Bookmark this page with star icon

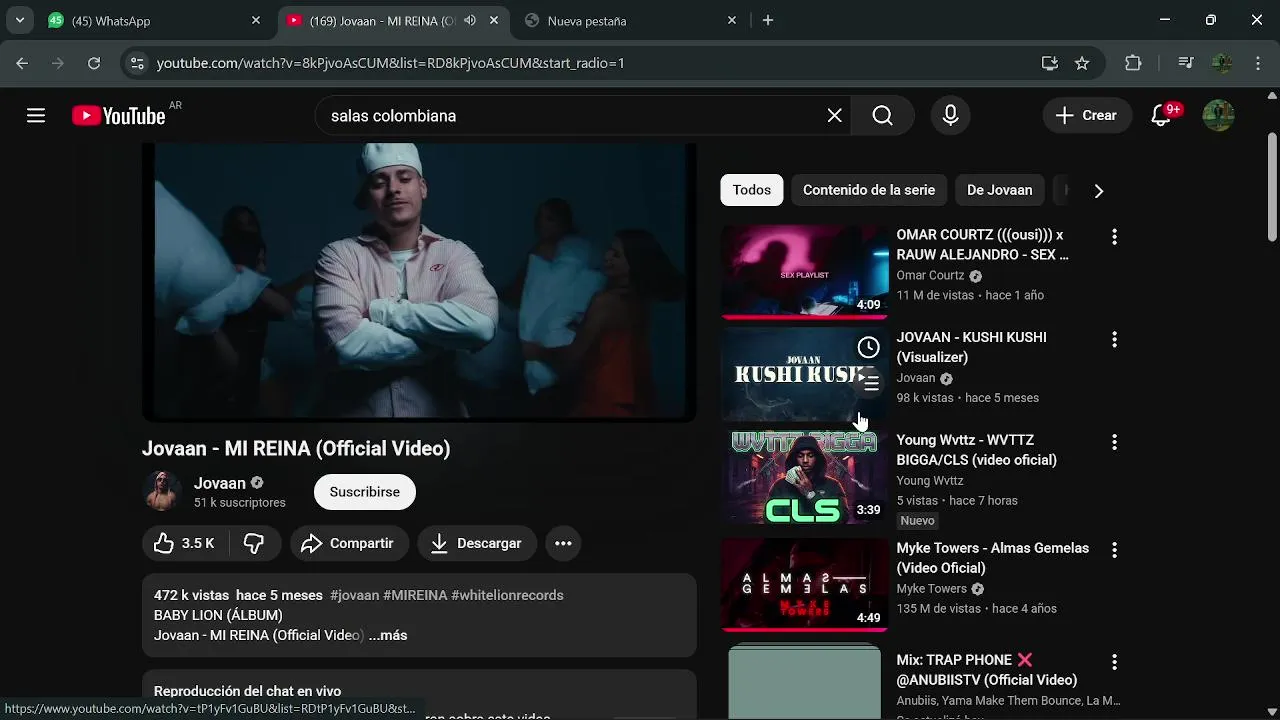pos(1082,63)
